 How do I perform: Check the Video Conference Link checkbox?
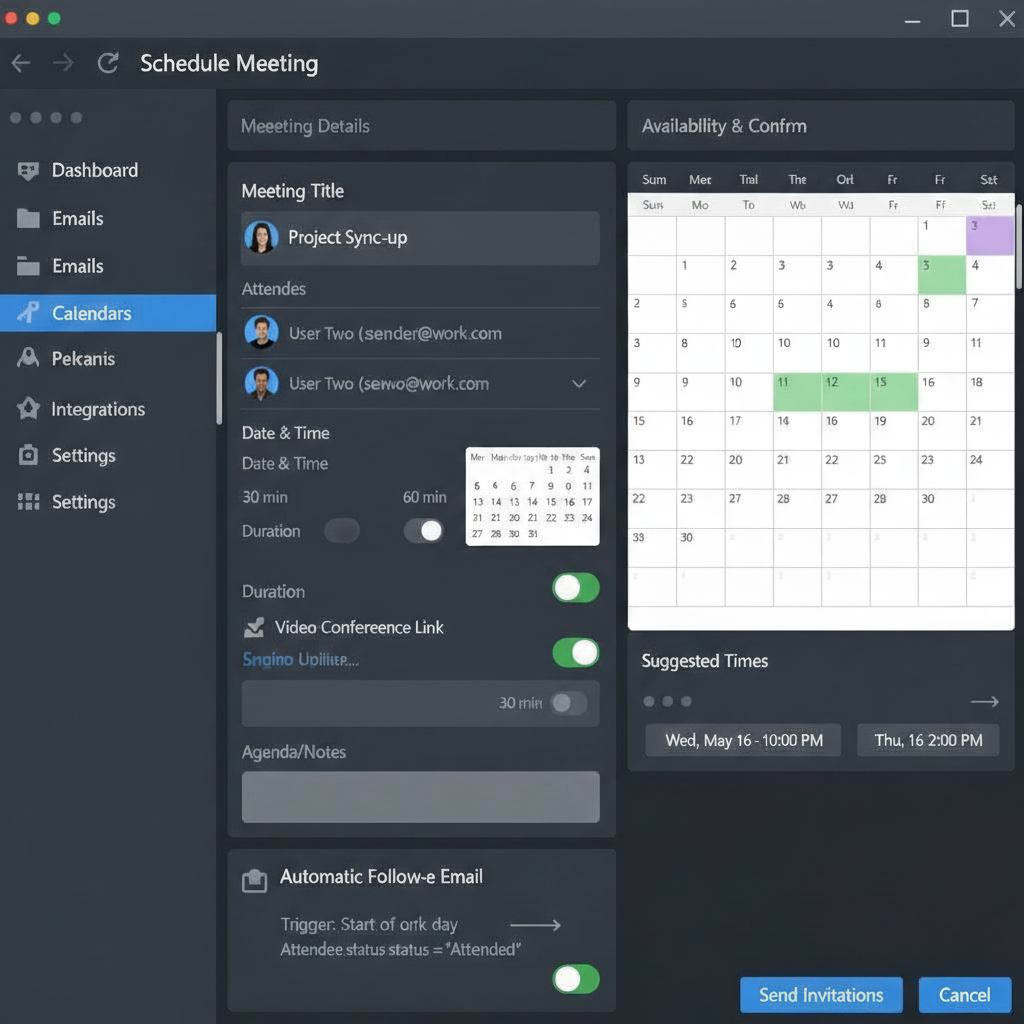tap(254, 628)
